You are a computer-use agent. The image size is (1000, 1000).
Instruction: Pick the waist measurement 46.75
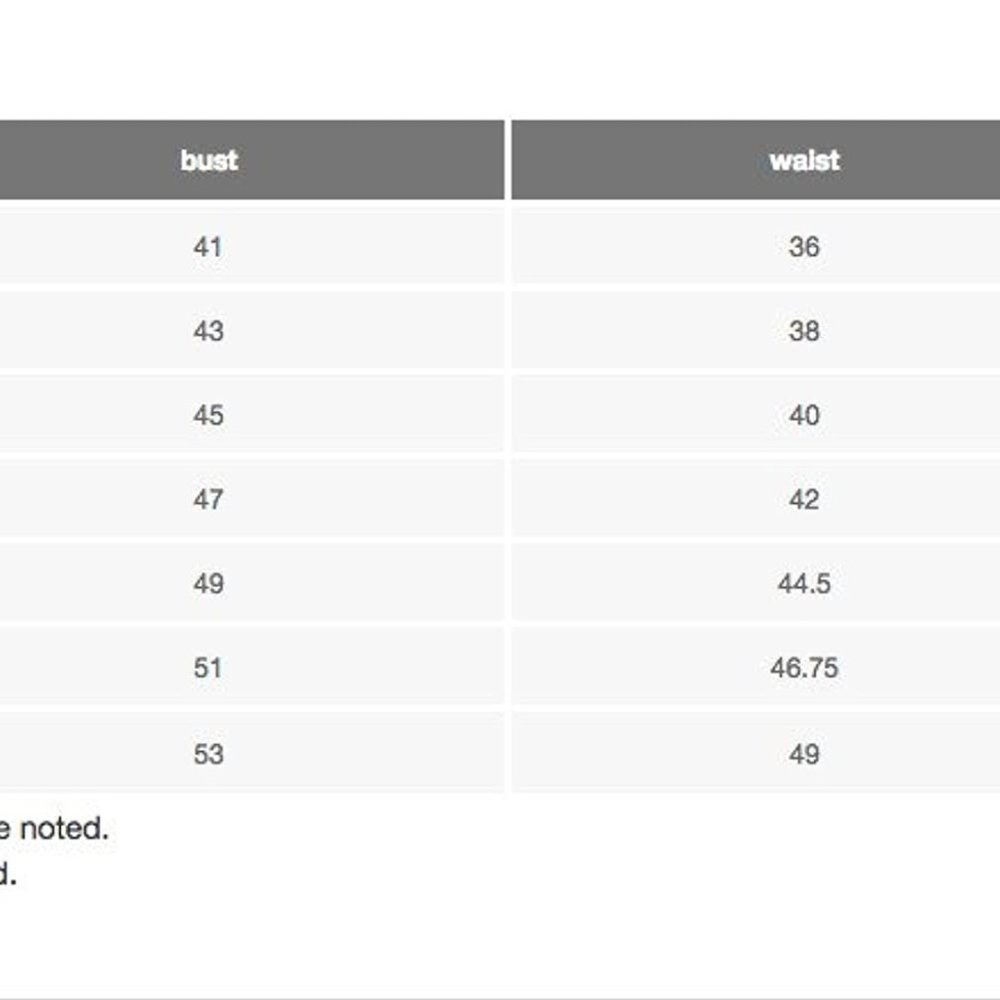(x=804, y=667)
